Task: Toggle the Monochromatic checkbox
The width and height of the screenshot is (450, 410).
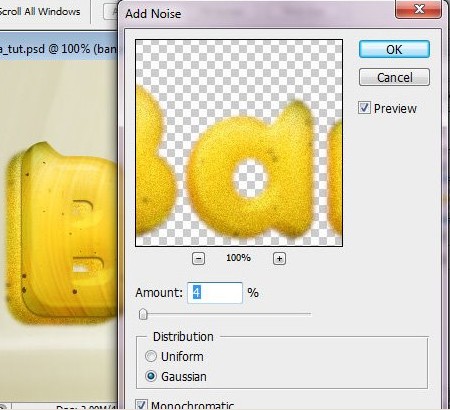Action: click(x=141, y=405)
